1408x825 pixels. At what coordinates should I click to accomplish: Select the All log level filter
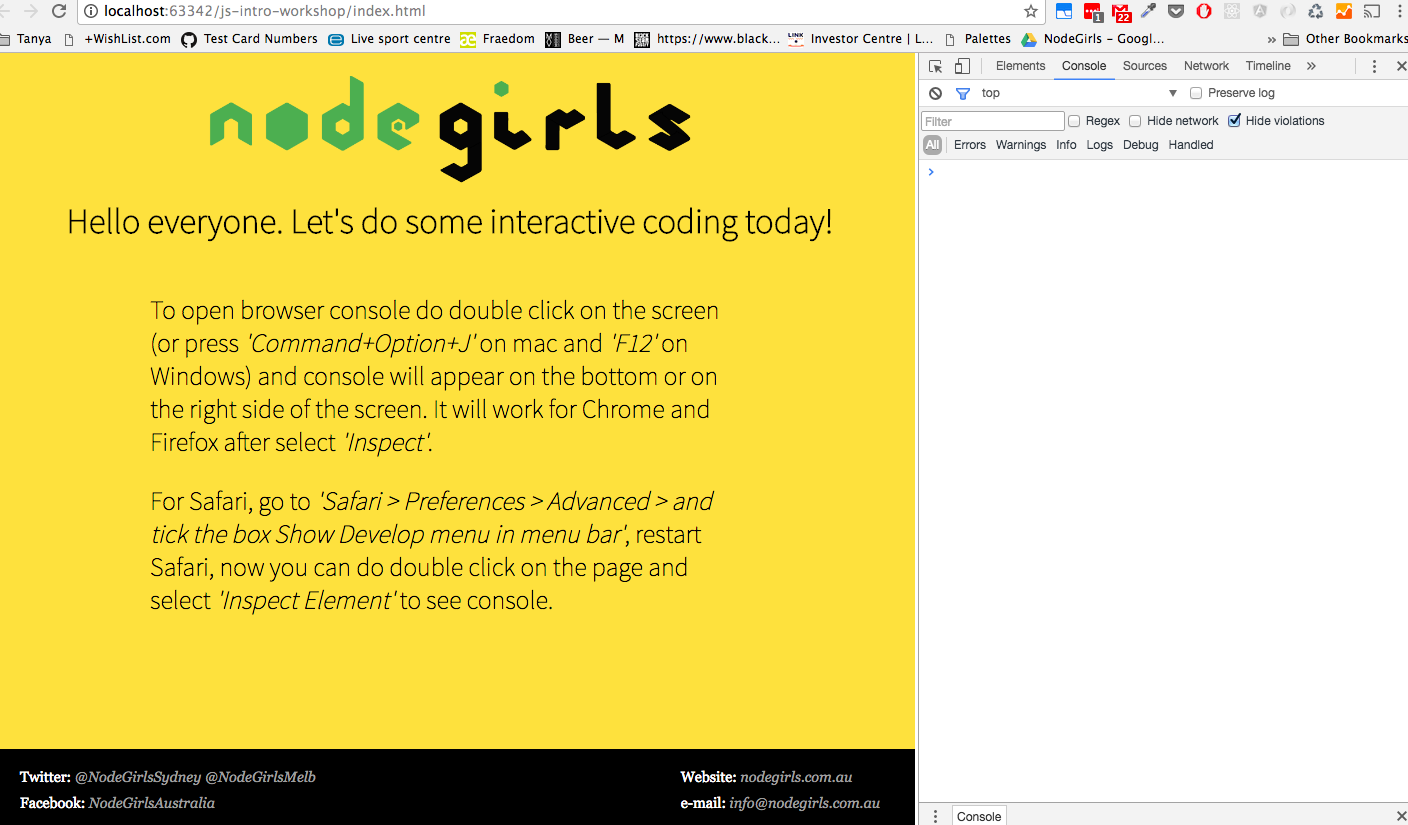click(x=932, y=145)
